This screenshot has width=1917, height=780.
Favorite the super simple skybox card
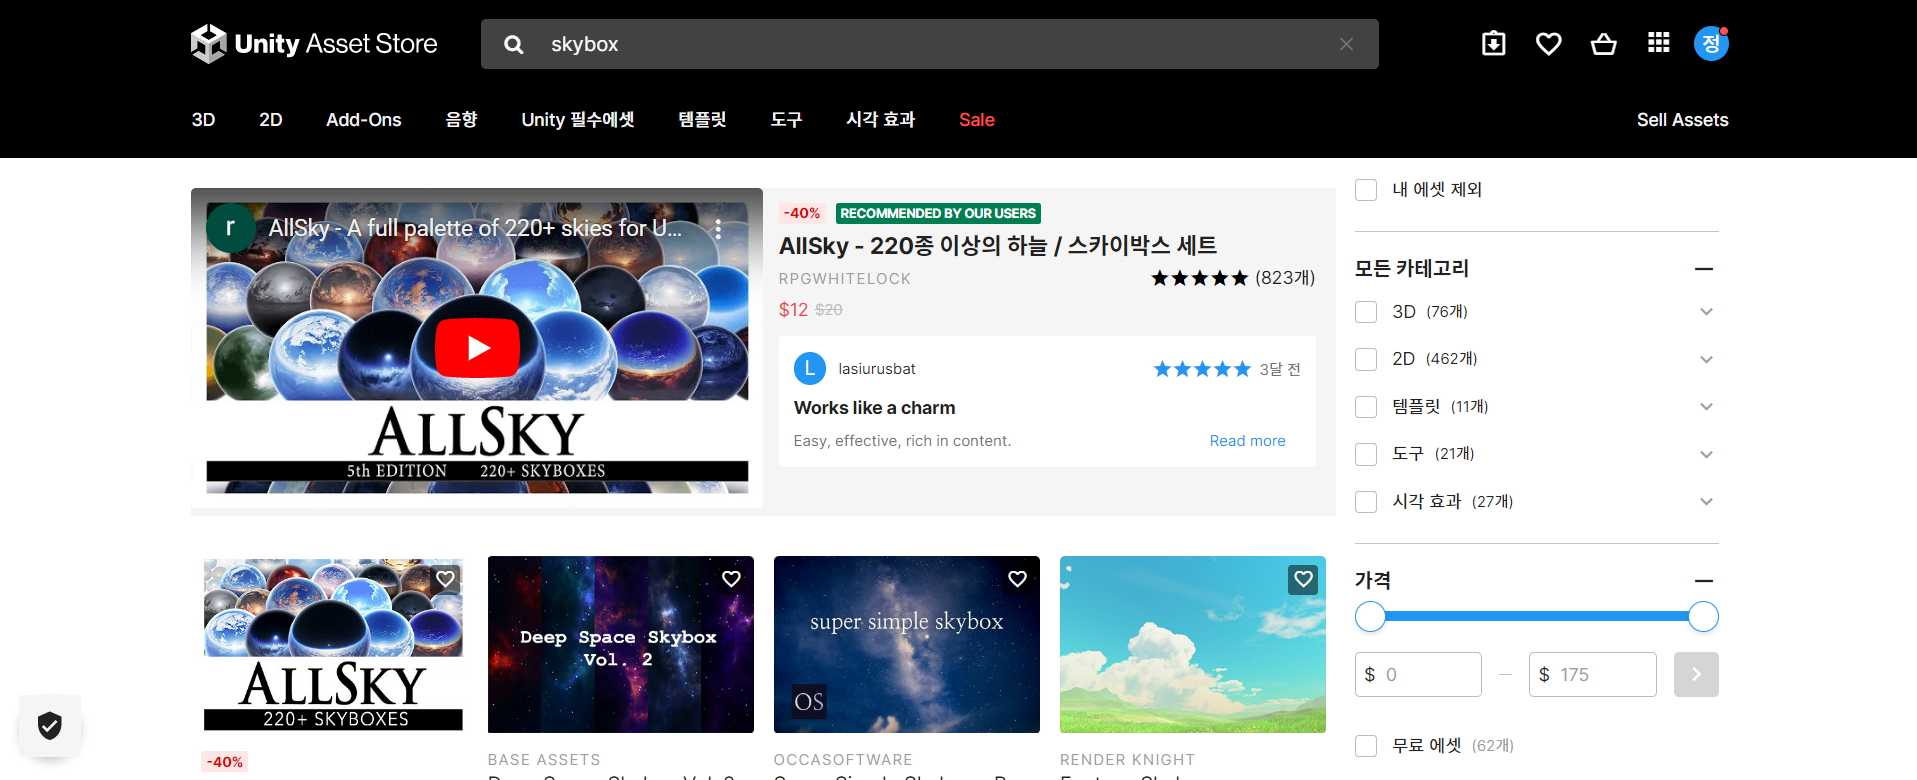1017,579
